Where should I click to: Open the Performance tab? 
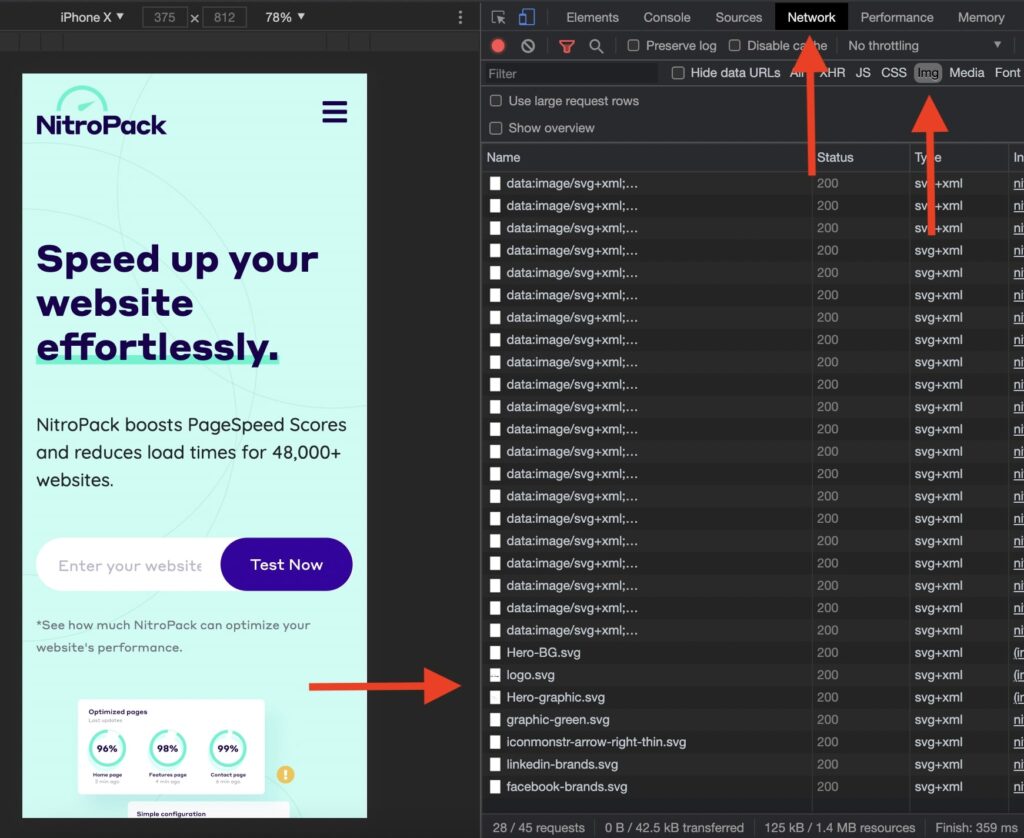point(897,18)
